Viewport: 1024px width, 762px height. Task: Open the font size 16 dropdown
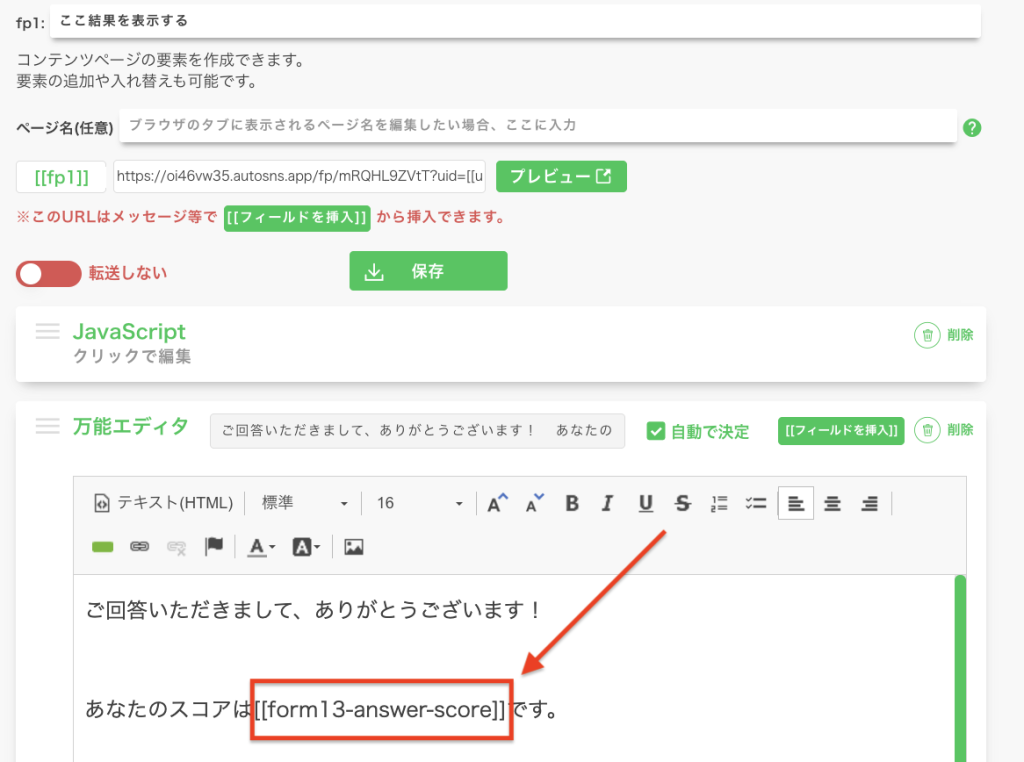(x=419, y=503)
